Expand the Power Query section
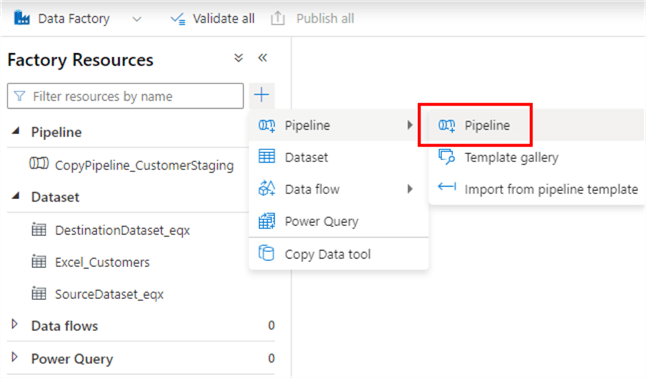 coord(15,357)
